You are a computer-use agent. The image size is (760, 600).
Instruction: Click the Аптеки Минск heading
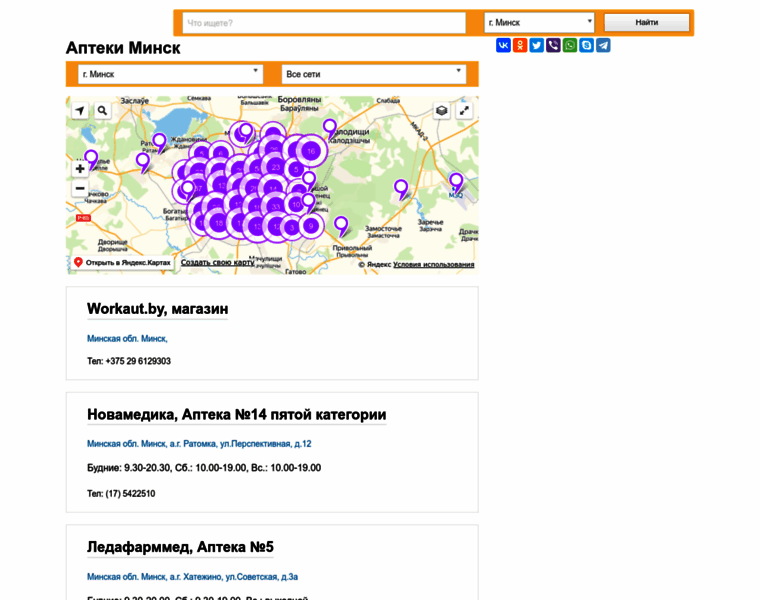pyautogui.click(x=123, y=48)
